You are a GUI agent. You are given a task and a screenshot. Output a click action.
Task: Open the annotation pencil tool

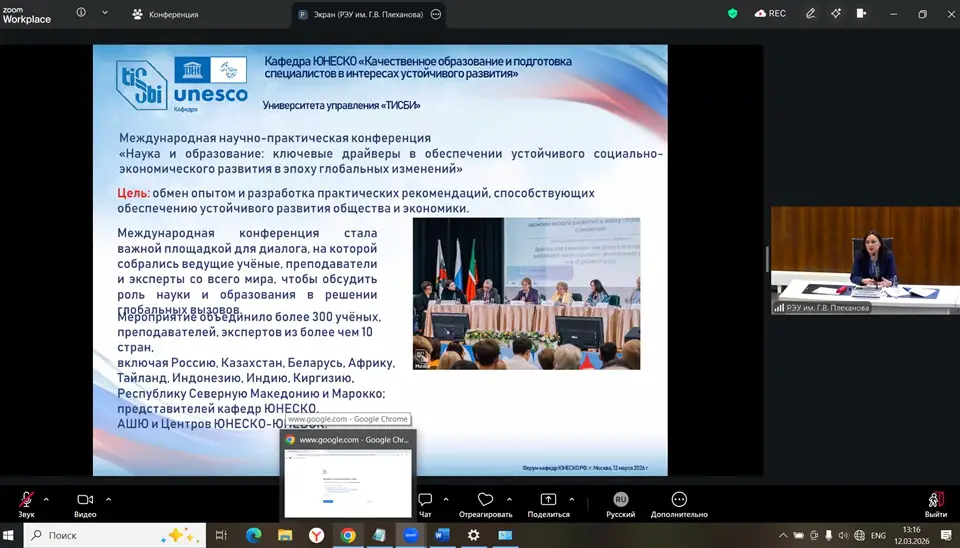point(811,14)
